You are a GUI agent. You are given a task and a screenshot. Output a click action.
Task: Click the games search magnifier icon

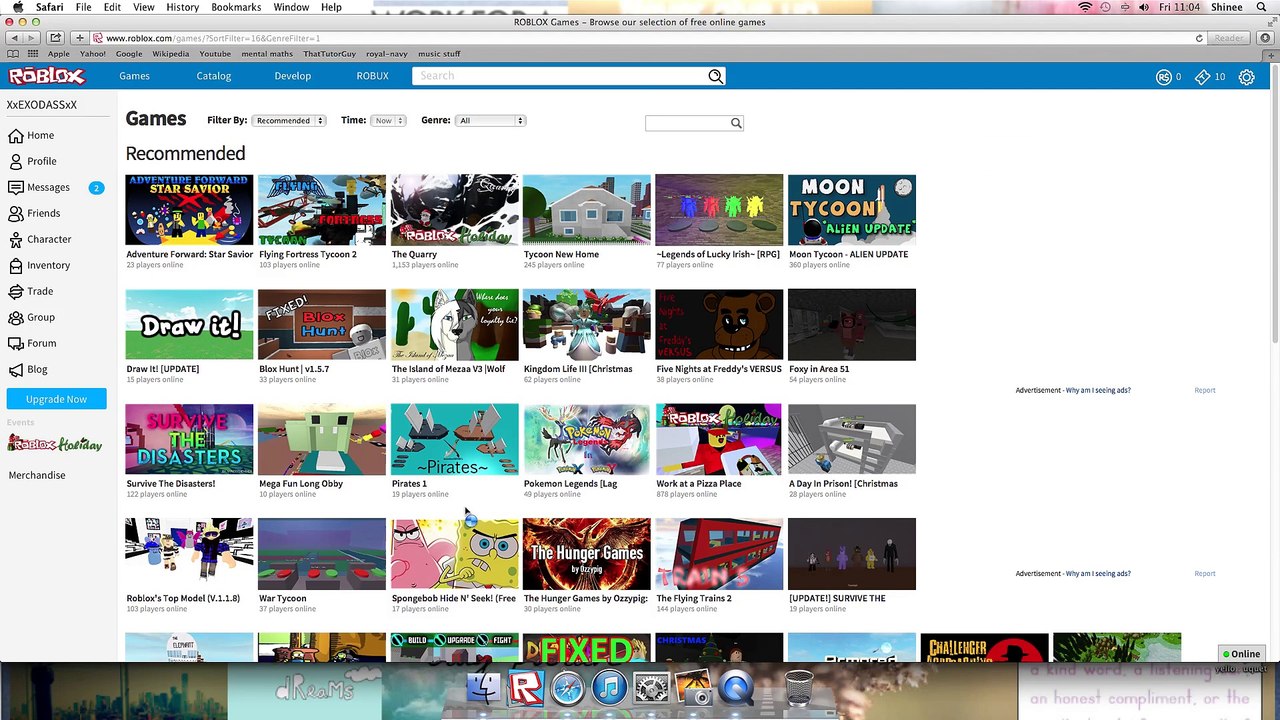(x=736, y=123)
